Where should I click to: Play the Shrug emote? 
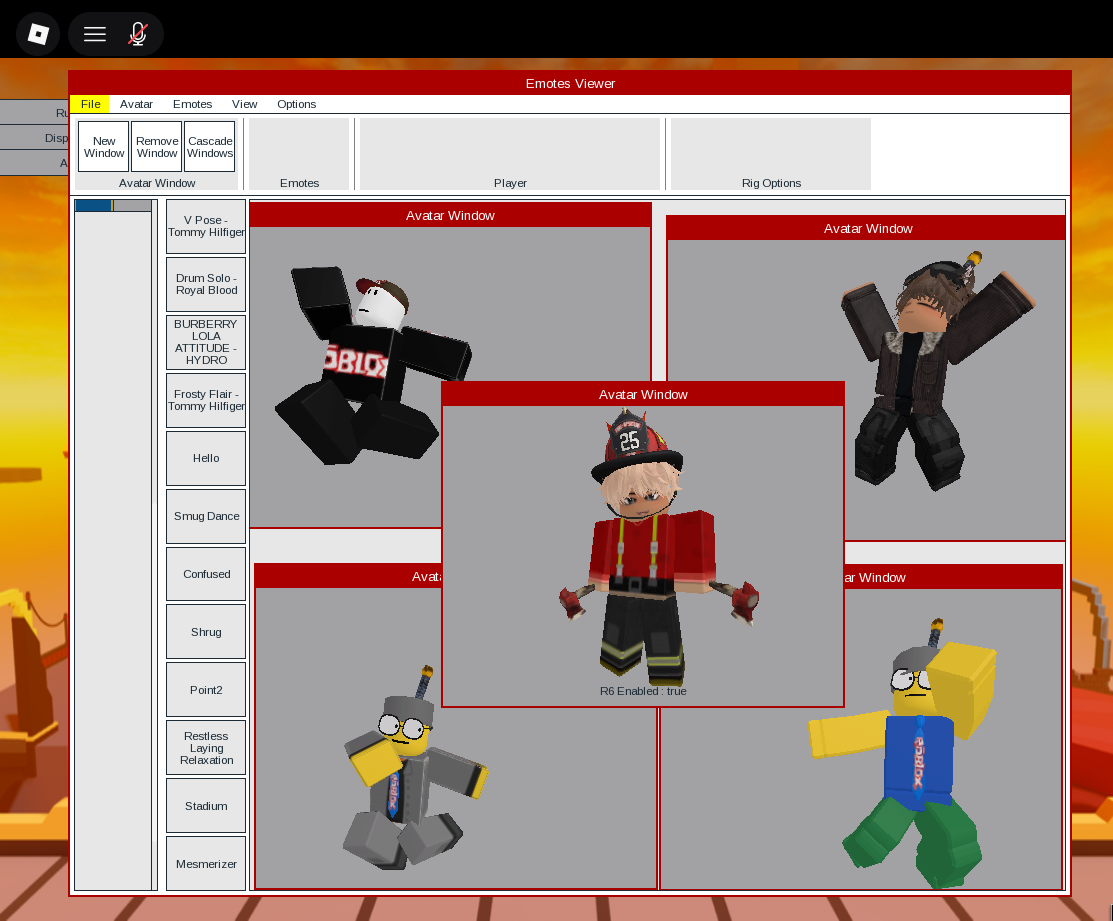pyautogui.click(x=206, y=632)
